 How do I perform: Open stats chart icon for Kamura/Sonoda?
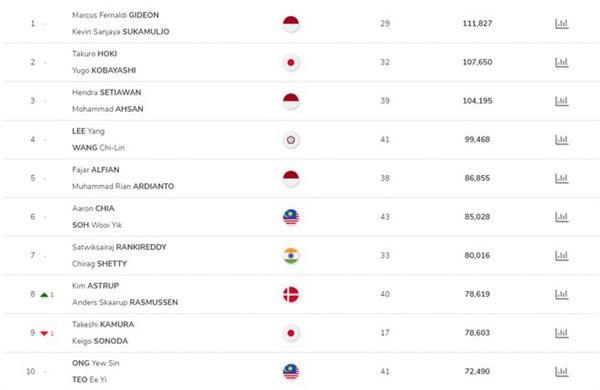pyautogui.click(x=561, y=333)
